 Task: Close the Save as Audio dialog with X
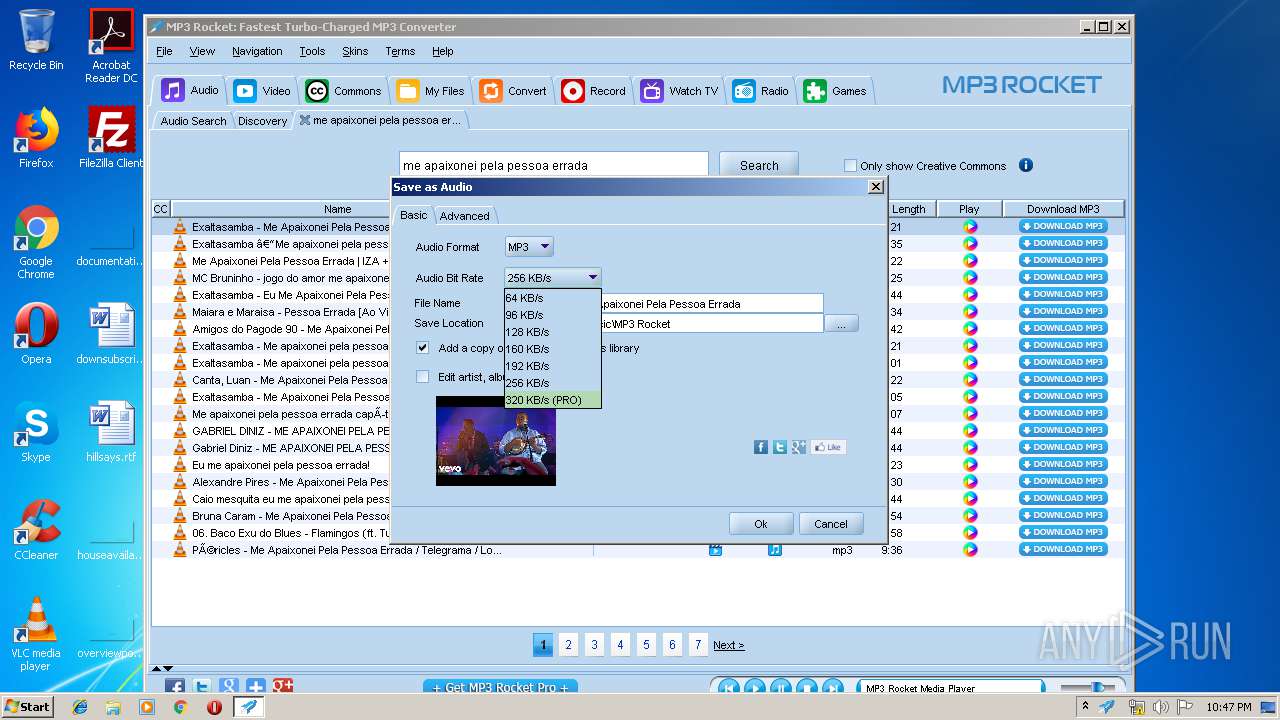pyautogui.click(x=875, y=187)
